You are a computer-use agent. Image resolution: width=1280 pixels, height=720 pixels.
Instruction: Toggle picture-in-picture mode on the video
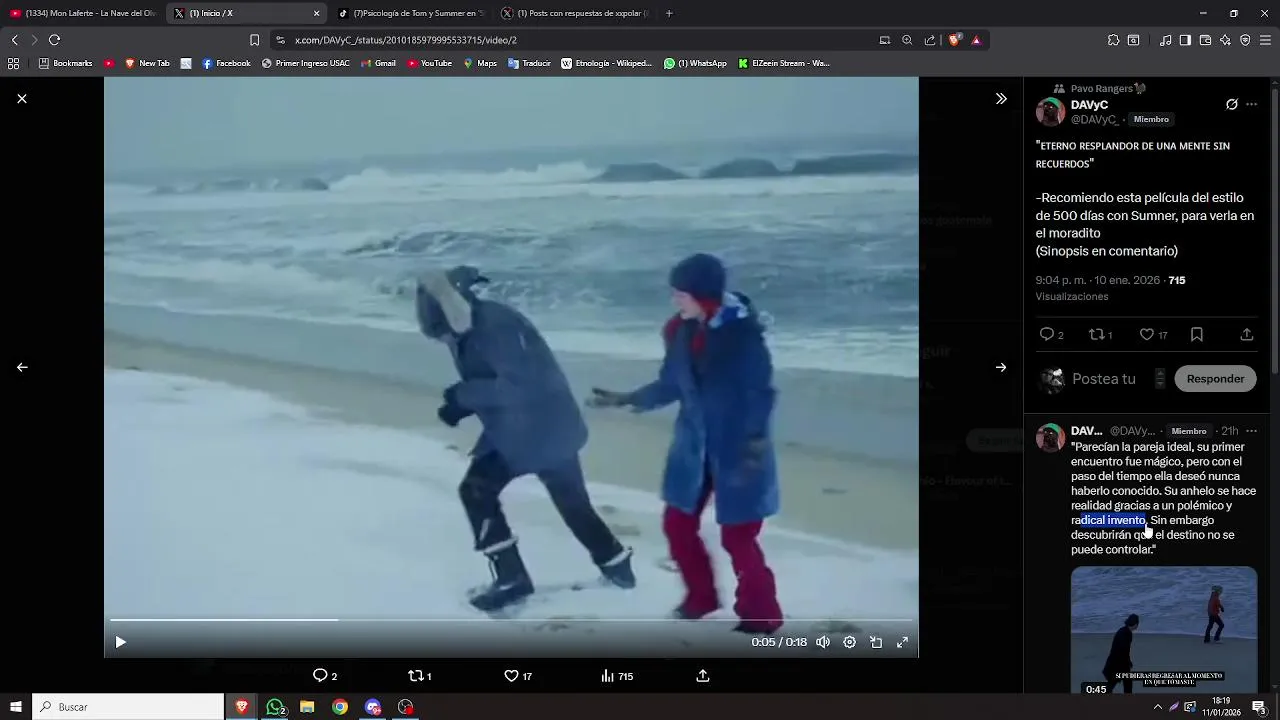coord(876,642)
